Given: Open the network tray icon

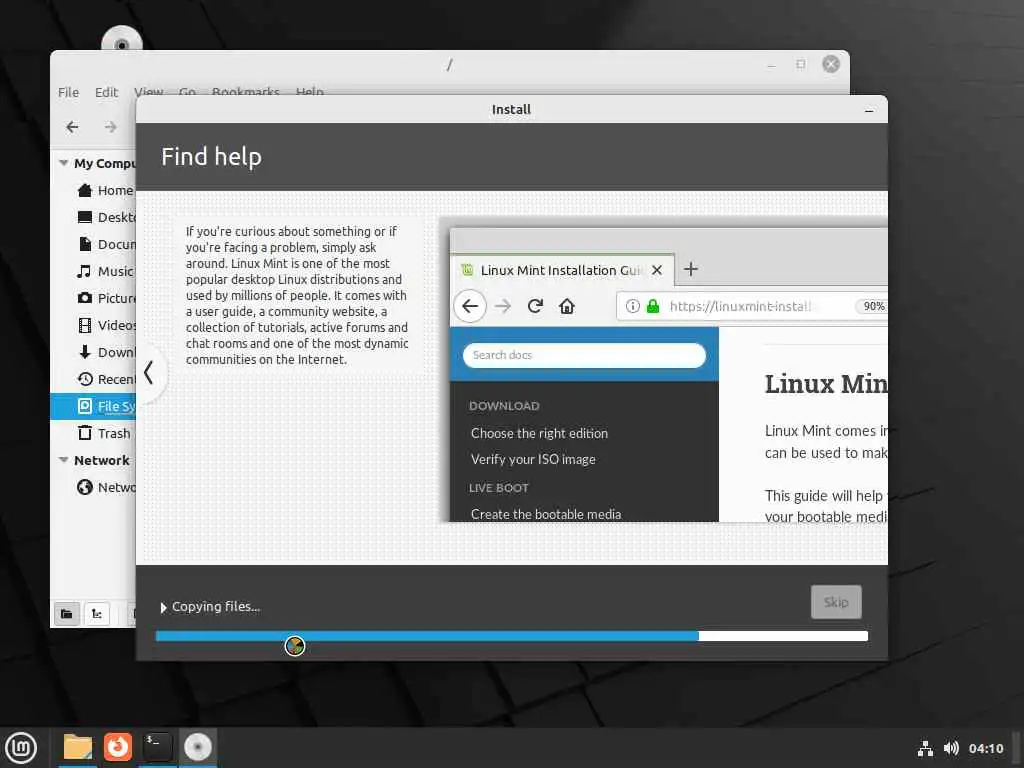Looking at the screenshot, I should [925, 748].
